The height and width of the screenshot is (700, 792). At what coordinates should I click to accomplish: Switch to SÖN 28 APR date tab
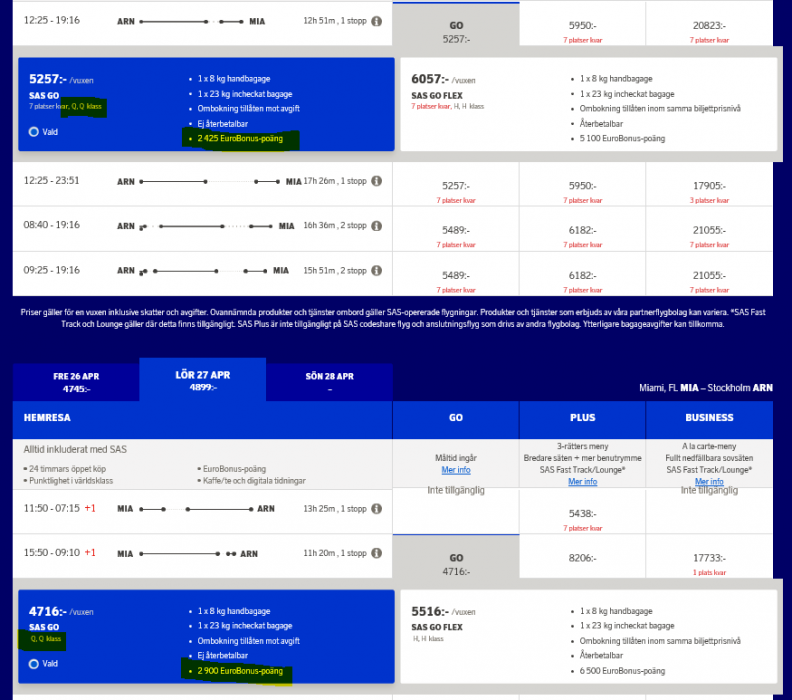pyautogui.click(x=329, y=382)
